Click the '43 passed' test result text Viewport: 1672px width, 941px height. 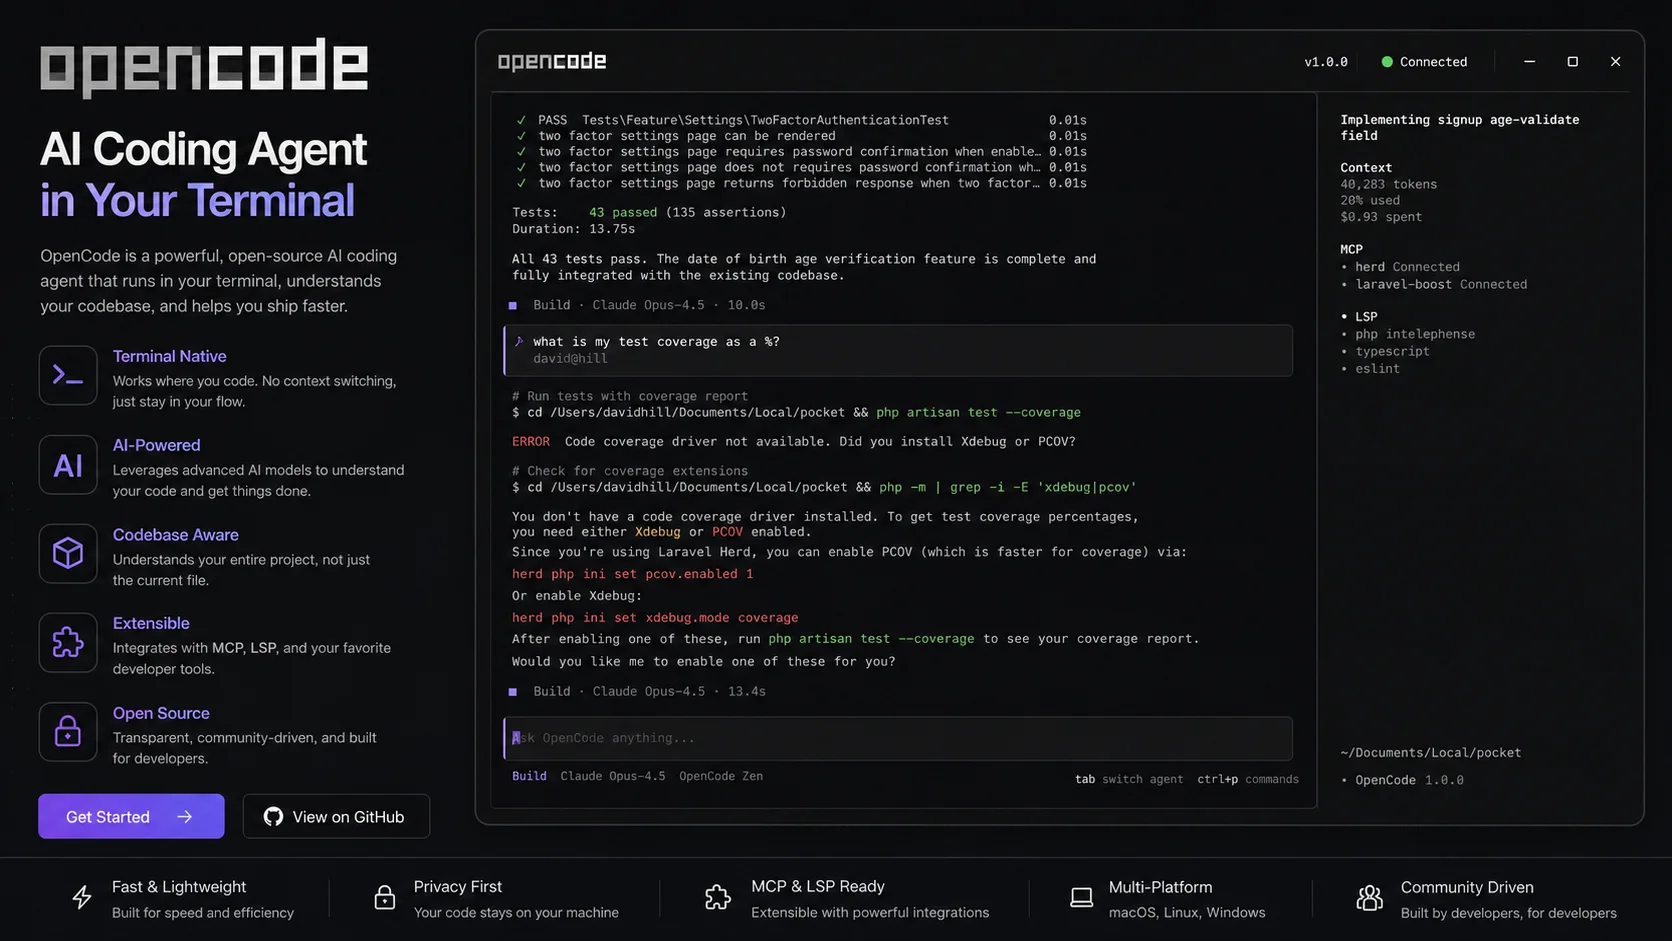point(623,212)
